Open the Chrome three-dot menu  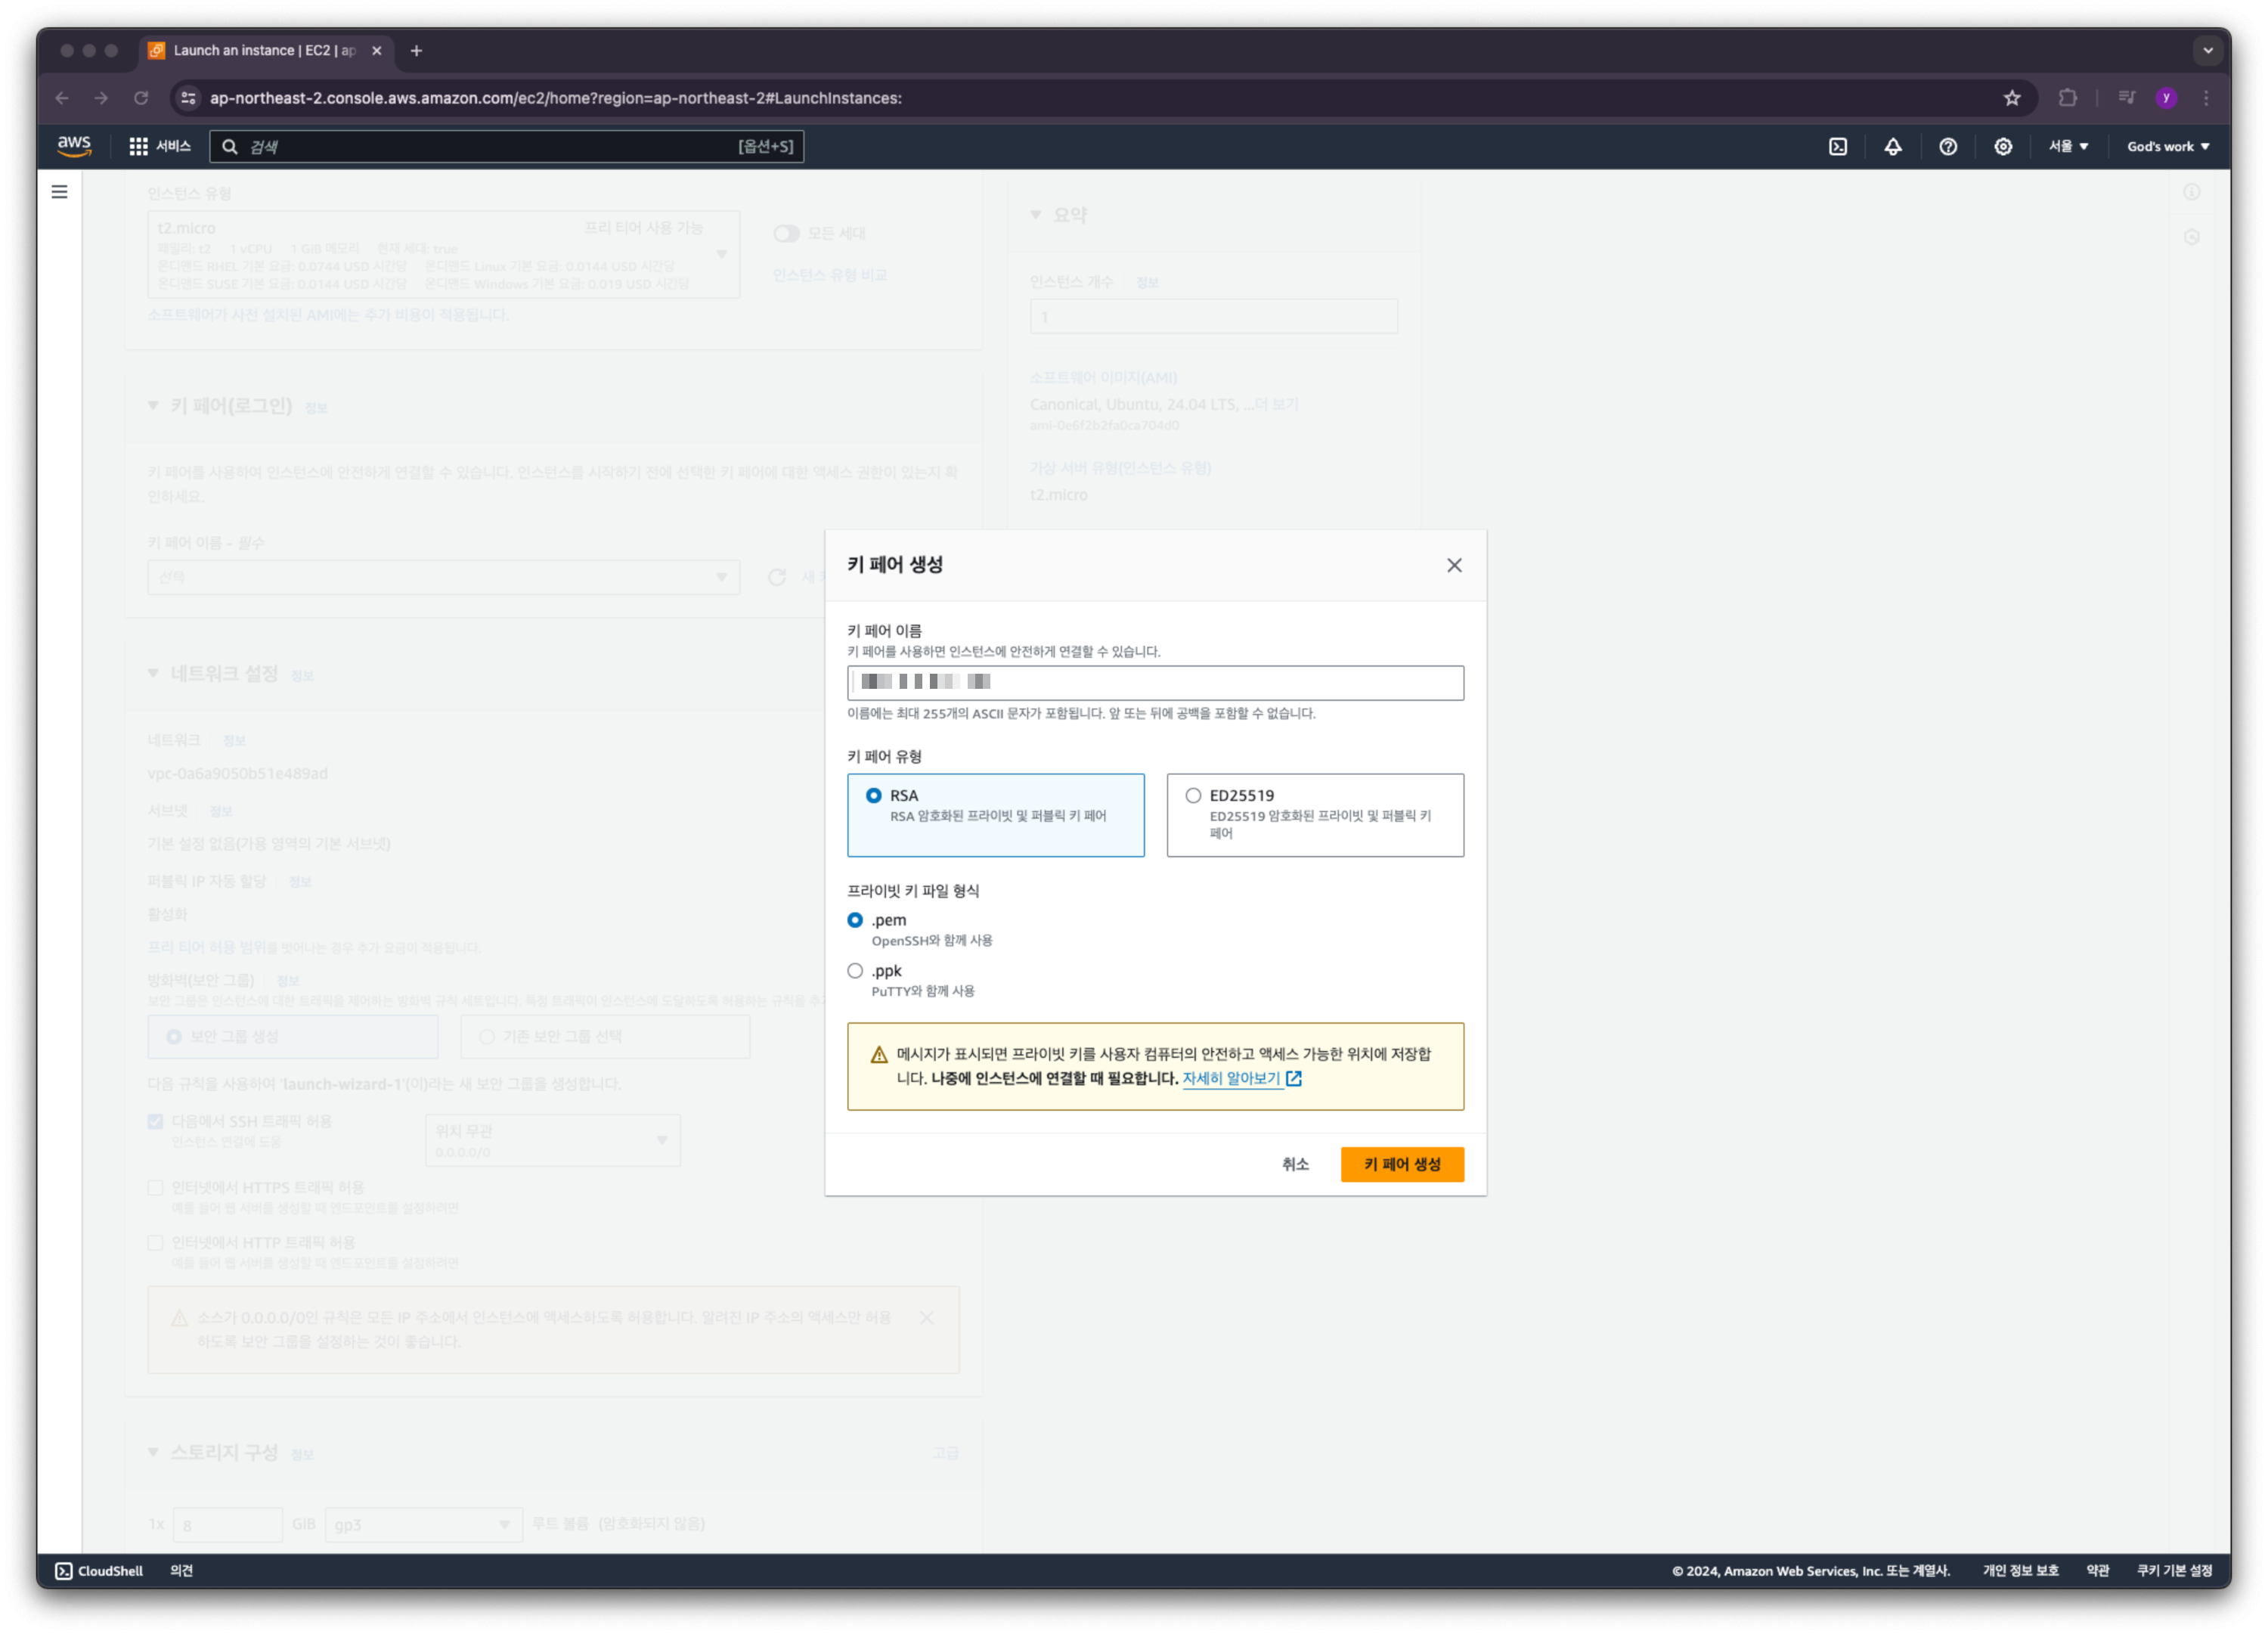(x=2207, y=98)
